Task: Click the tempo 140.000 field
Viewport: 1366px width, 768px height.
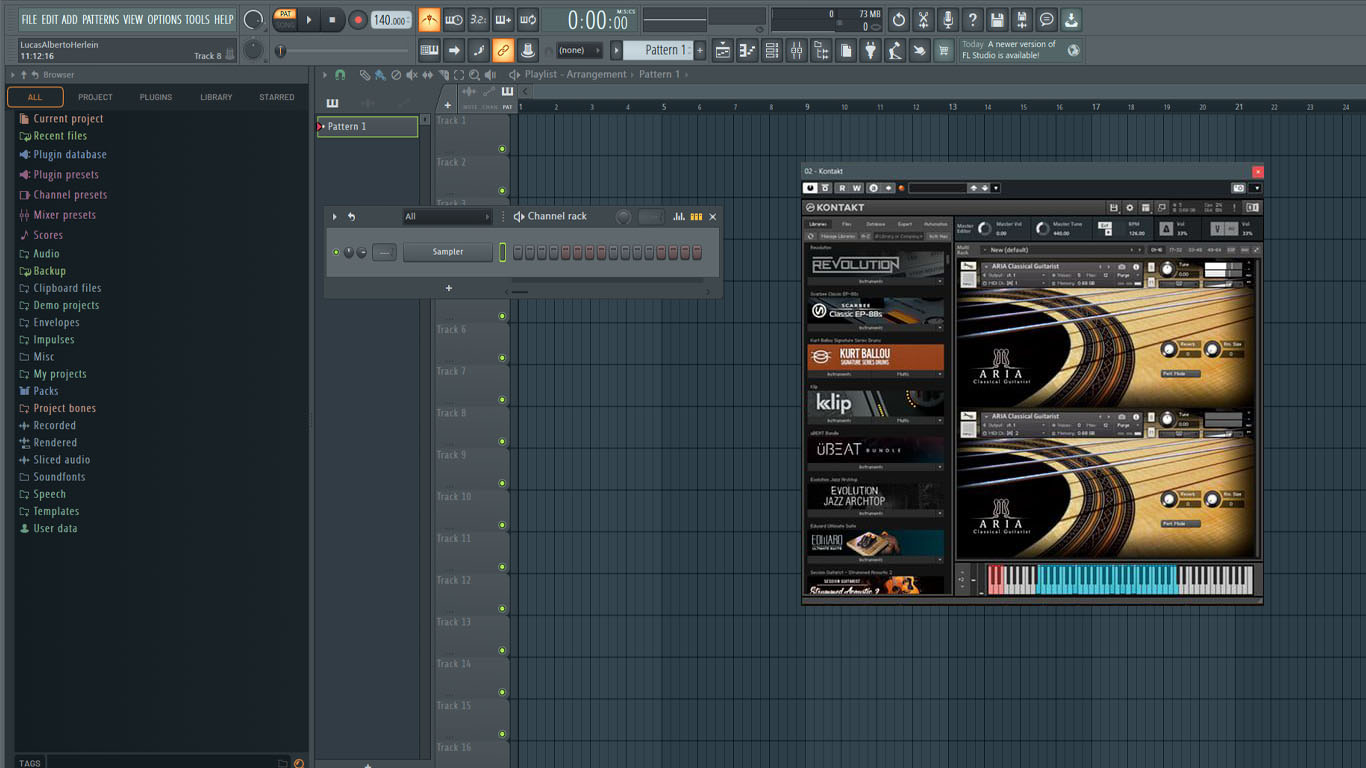Action: click(x=391, y=19)
